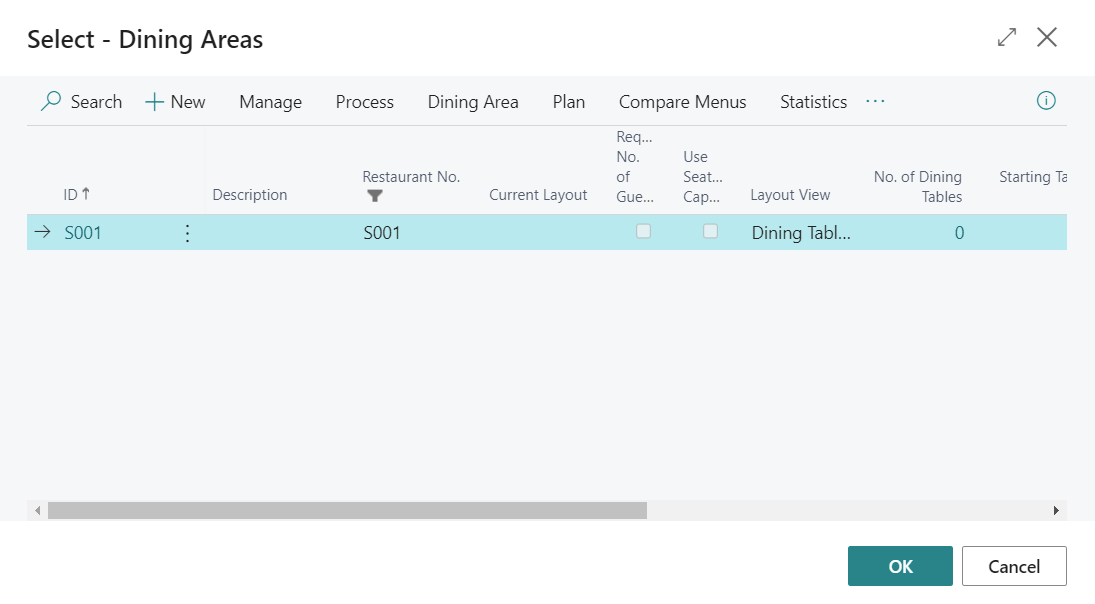Open the S001 row three-dot menu
Viewport: 1095px width, 604px height.
tap(187, 233)
